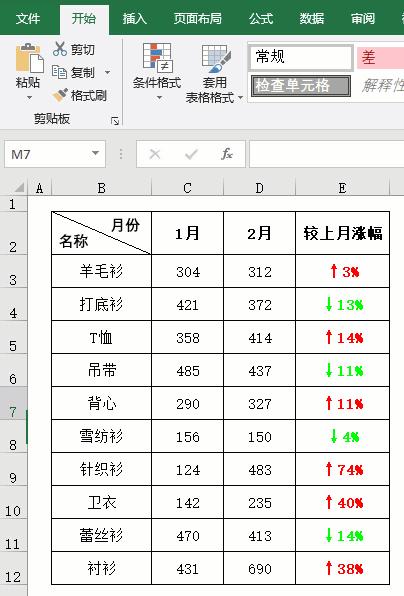This screenshot has height=596, width=404.
Task: Expand the Copy dropdown arrow
Action: point(108,72)
